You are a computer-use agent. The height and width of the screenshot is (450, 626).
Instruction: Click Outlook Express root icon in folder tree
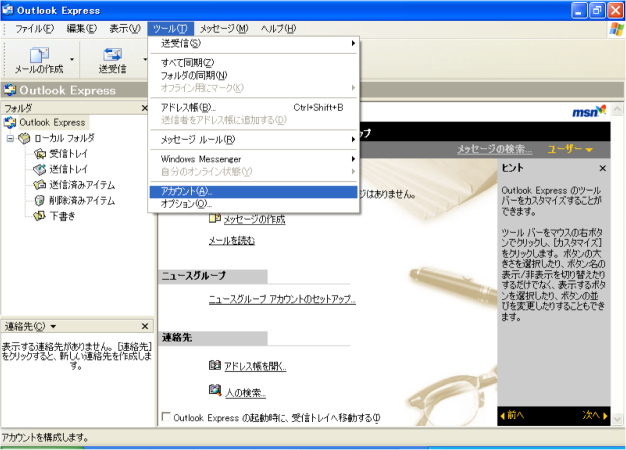pyautogui.click(x=10, y=122)
